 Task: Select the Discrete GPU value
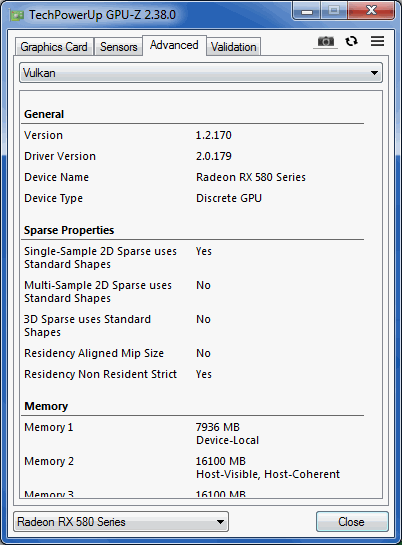229,198
